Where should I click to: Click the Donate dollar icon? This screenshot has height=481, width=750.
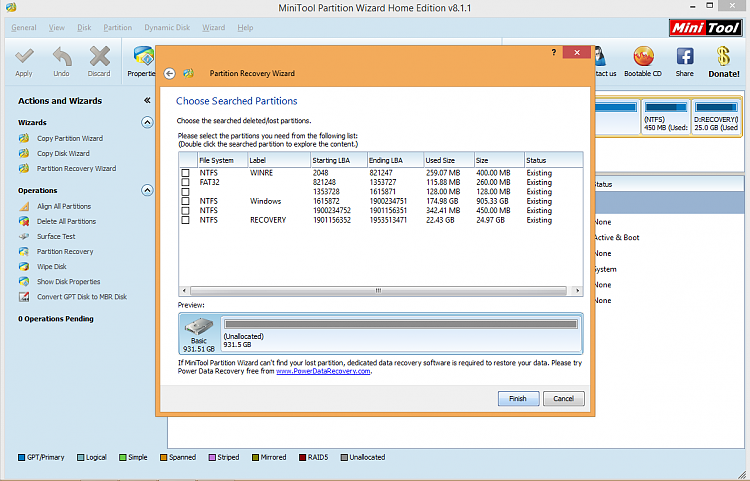click(723, 56)
